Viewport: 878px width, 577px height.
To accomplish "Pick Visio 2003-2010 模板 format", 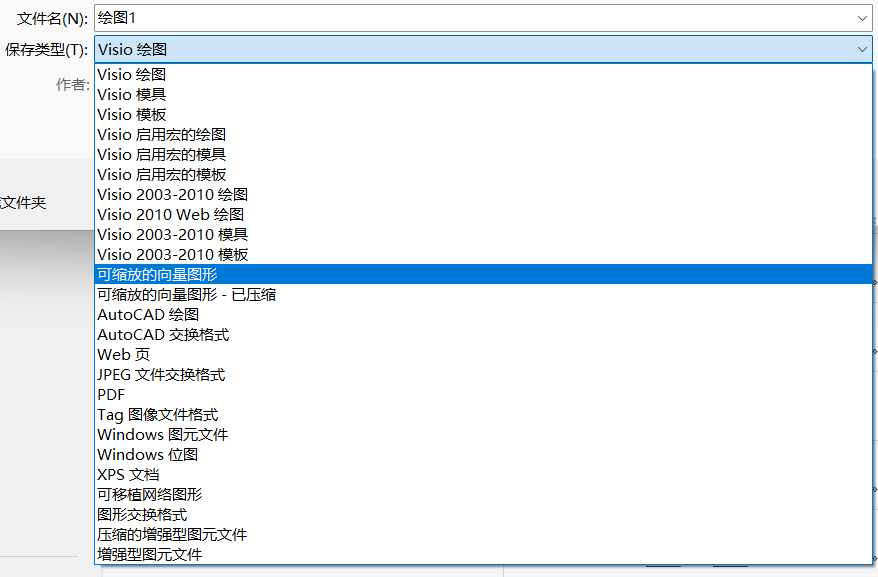I will pyautogui.click(x=483, y=255).
